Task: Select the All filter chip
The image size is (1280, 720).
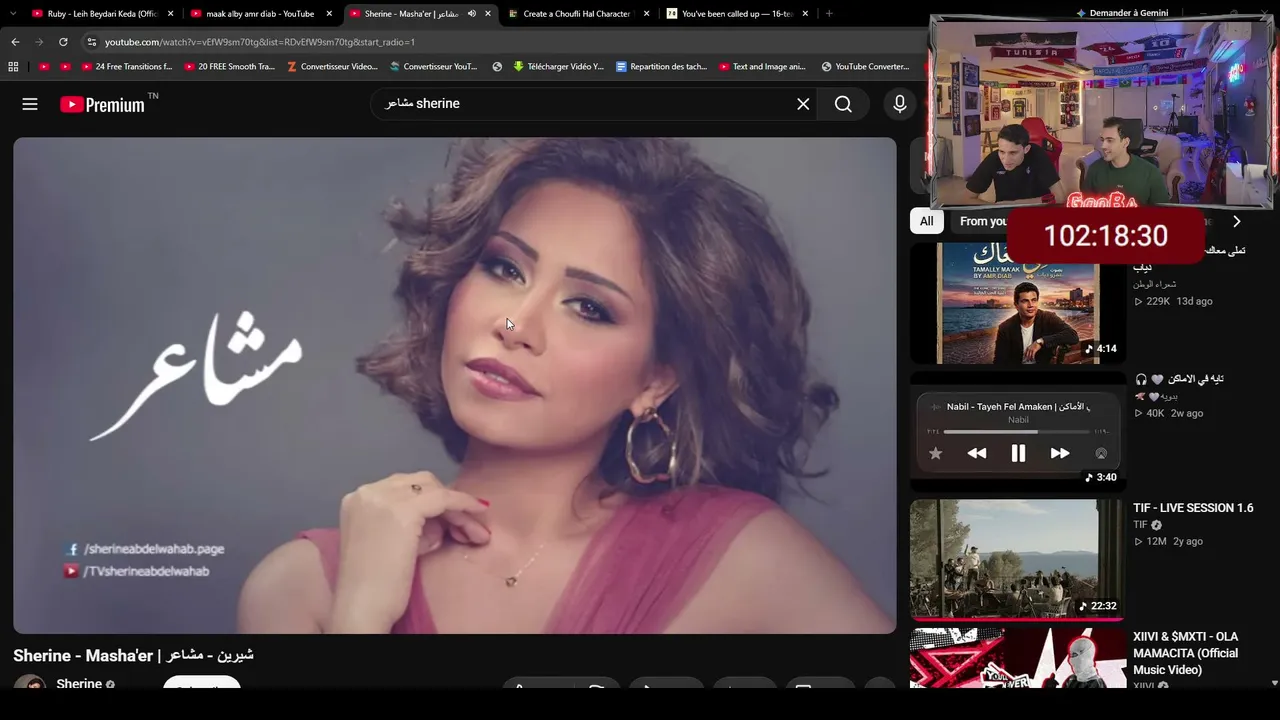Action: 927,222
